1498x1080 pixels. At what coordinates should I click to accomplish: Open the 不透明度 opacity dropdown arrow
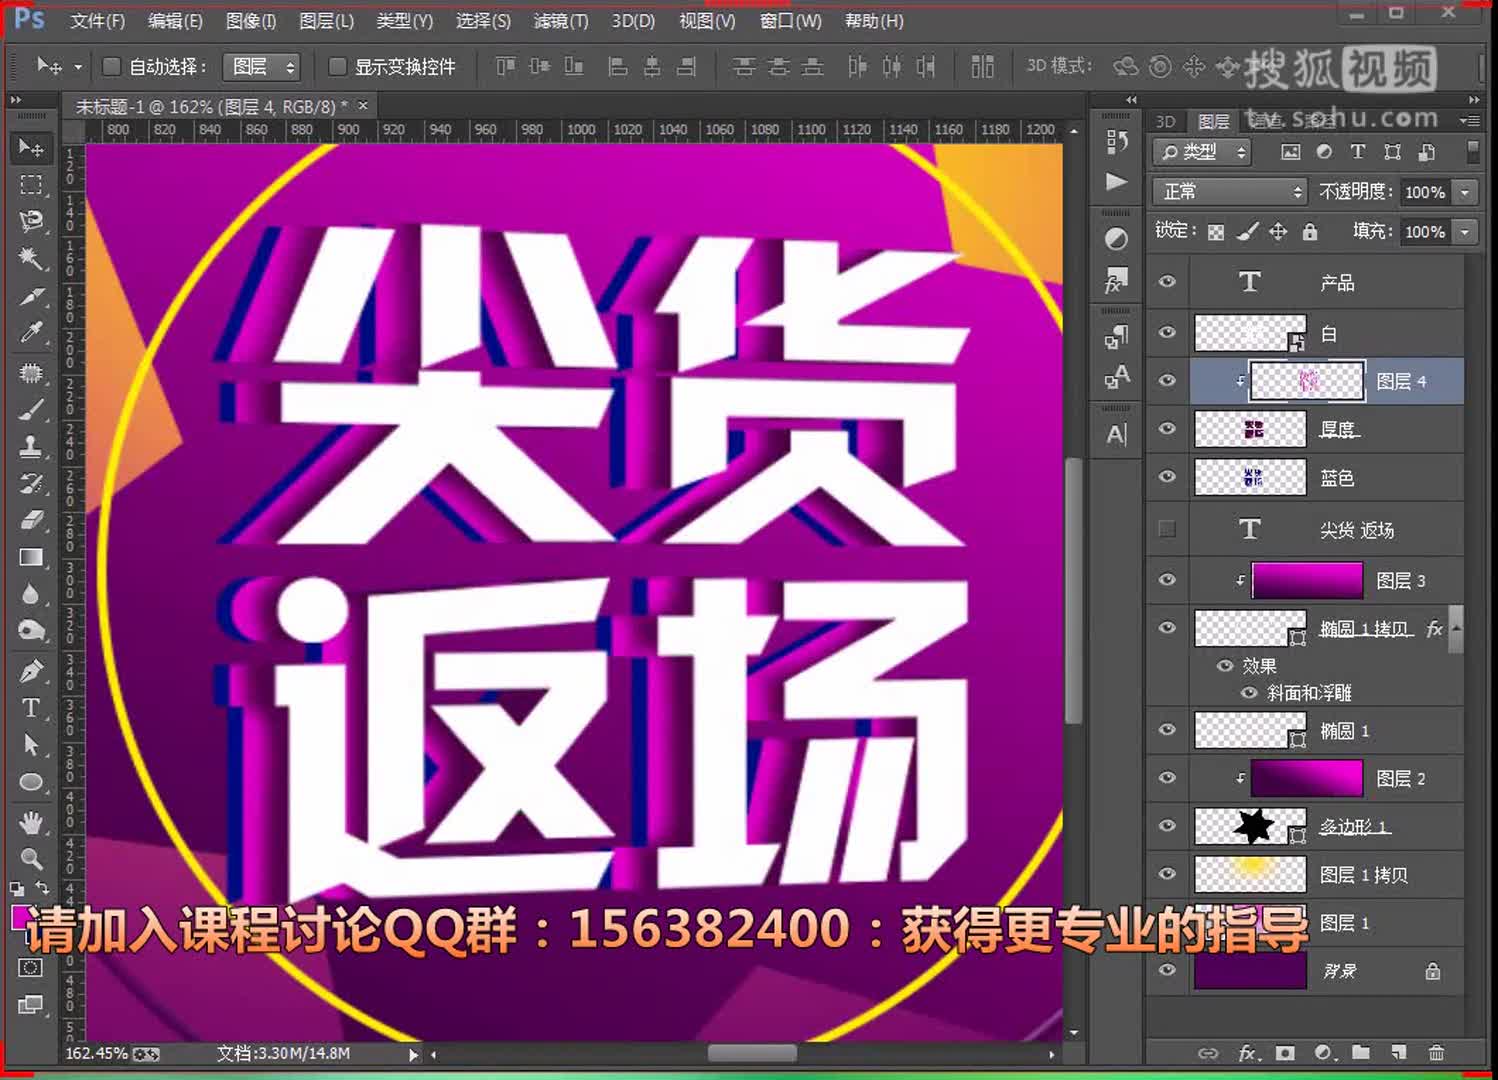pos(1465,192)
